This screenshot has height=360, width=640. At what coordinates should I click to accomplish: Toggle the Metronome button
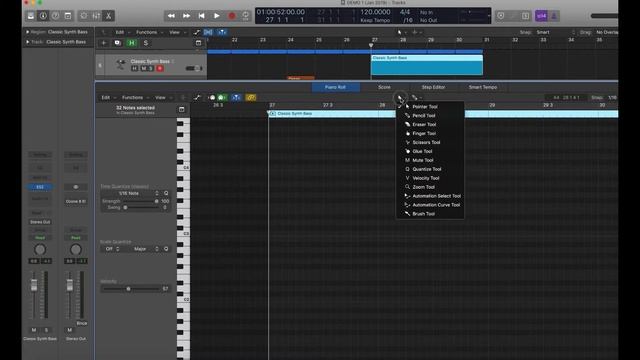[x=554, y=16]
